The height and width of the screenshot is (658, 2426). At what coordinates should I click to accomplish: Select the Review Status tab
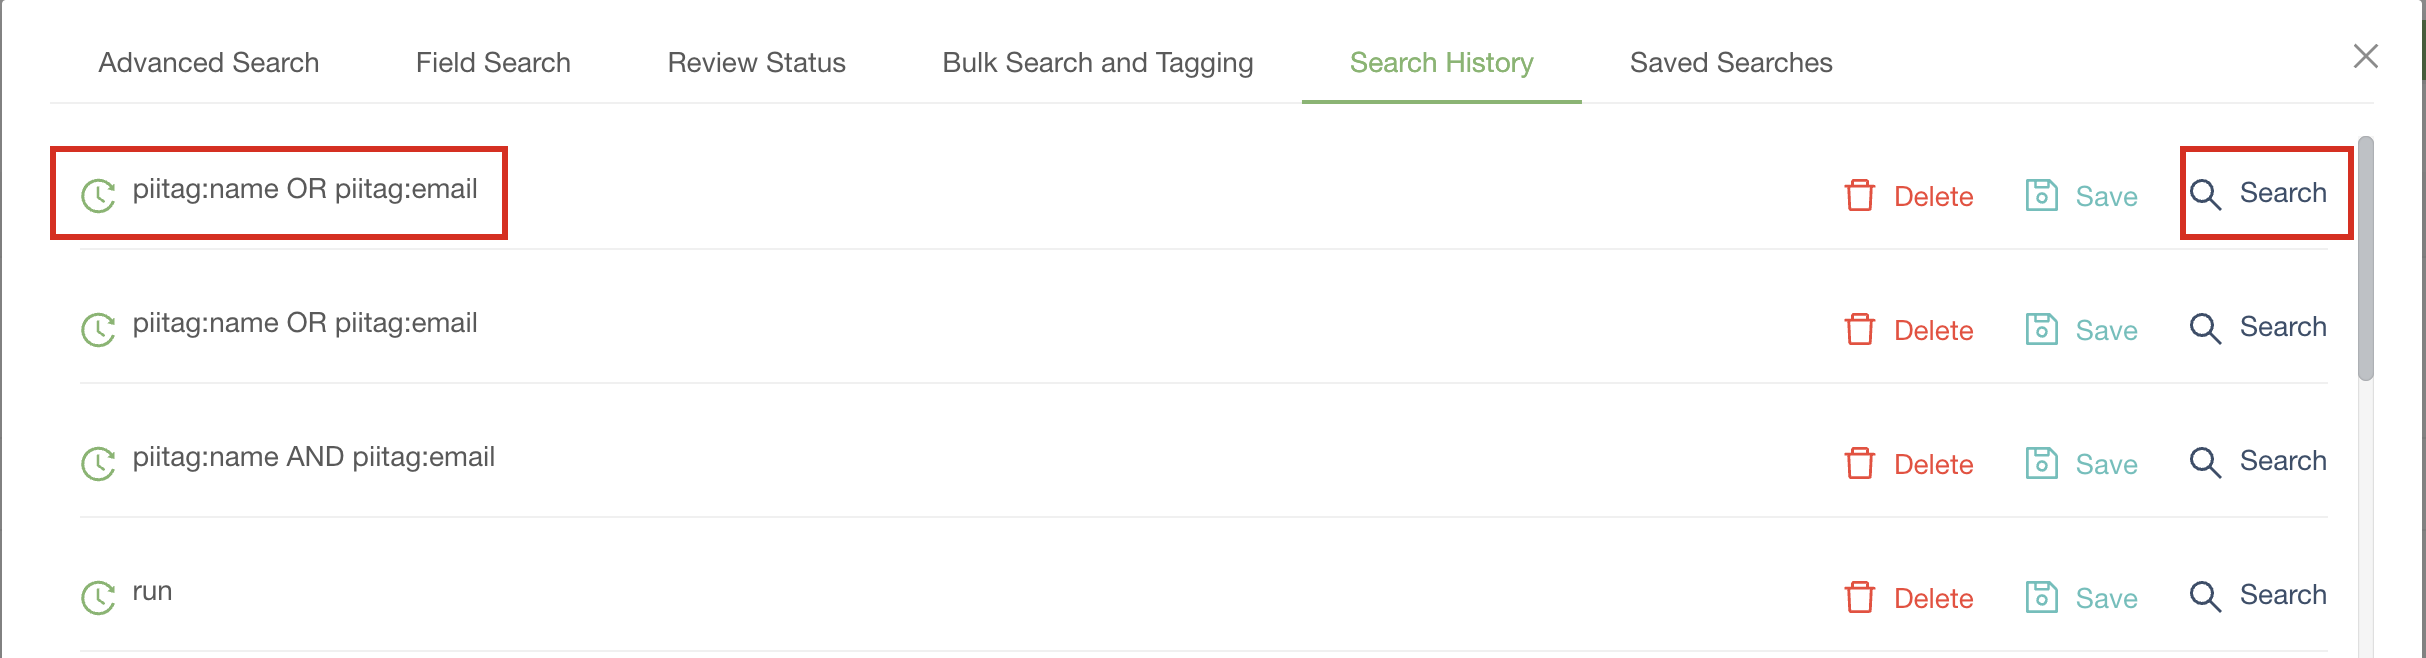click(x=755, y=62)
